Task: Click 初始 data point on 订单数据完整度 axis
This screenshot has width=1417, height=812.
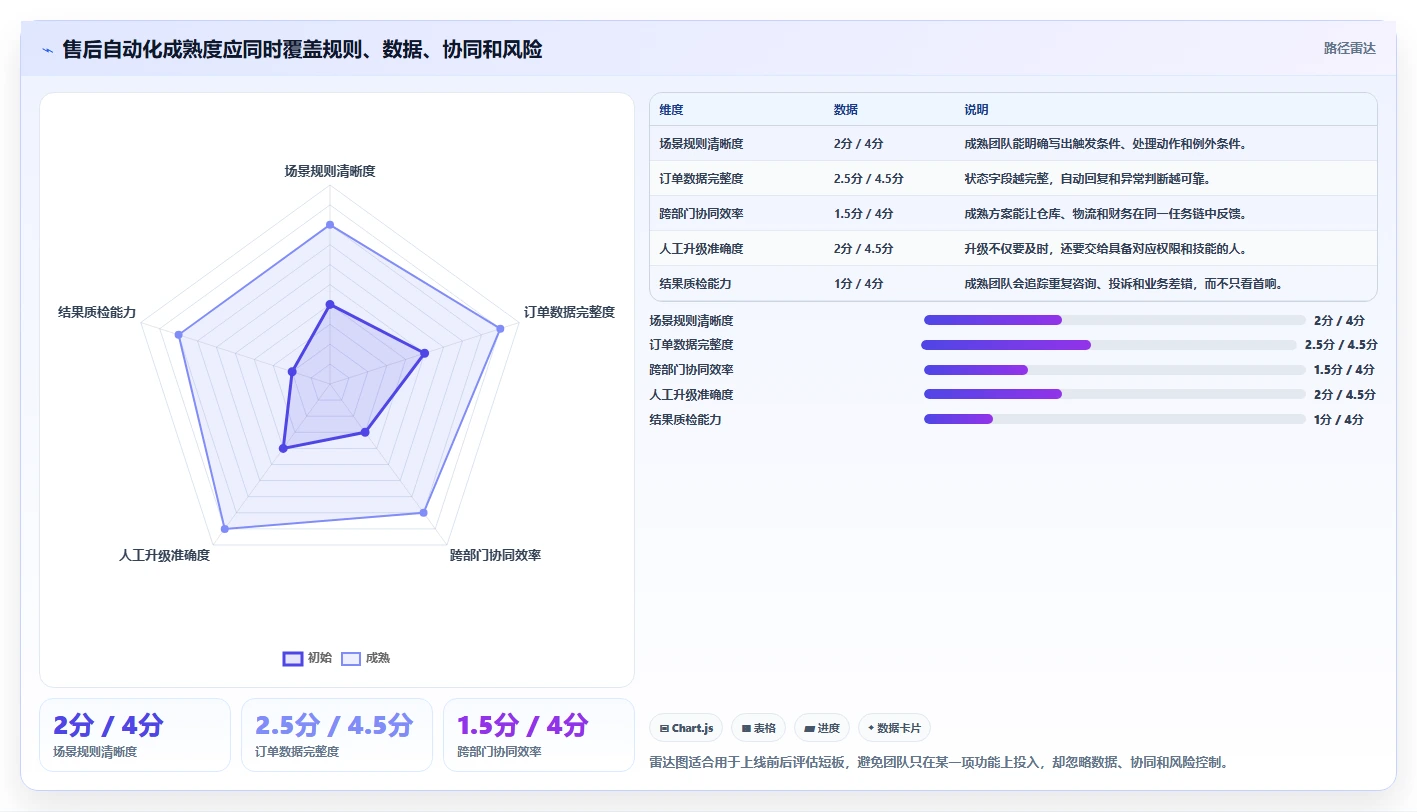Action: [x=424, y=352]
